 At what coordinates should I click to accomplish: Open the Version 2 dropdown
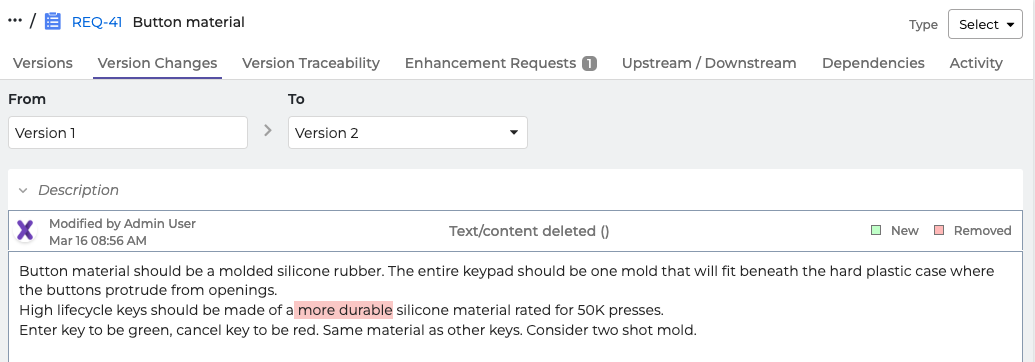point(407,133)
